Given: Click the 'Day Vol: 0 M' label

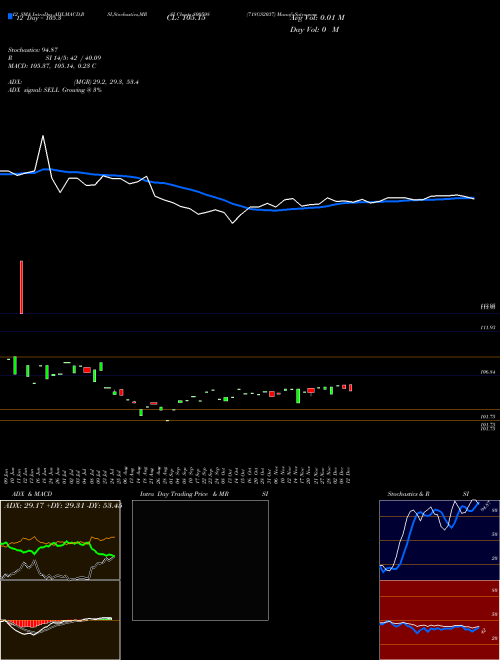Looking at the screenshot, I should 314,30.
